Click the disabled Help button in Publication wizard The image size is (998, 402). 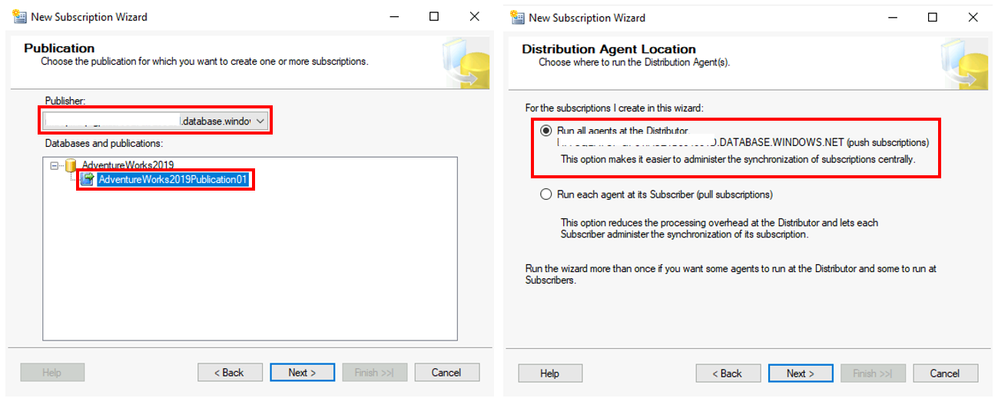click(52, 373)
